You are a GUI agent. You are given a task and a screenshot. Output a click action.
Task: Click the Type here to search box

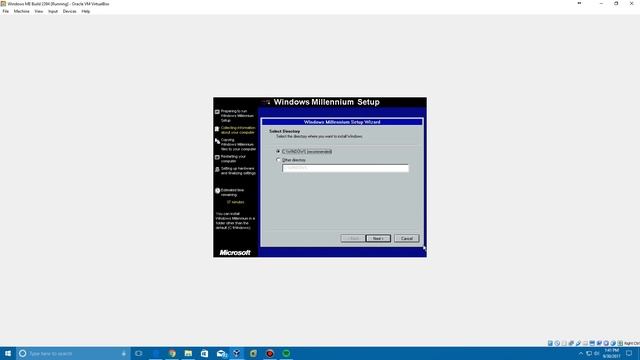(x=73, y=353)
